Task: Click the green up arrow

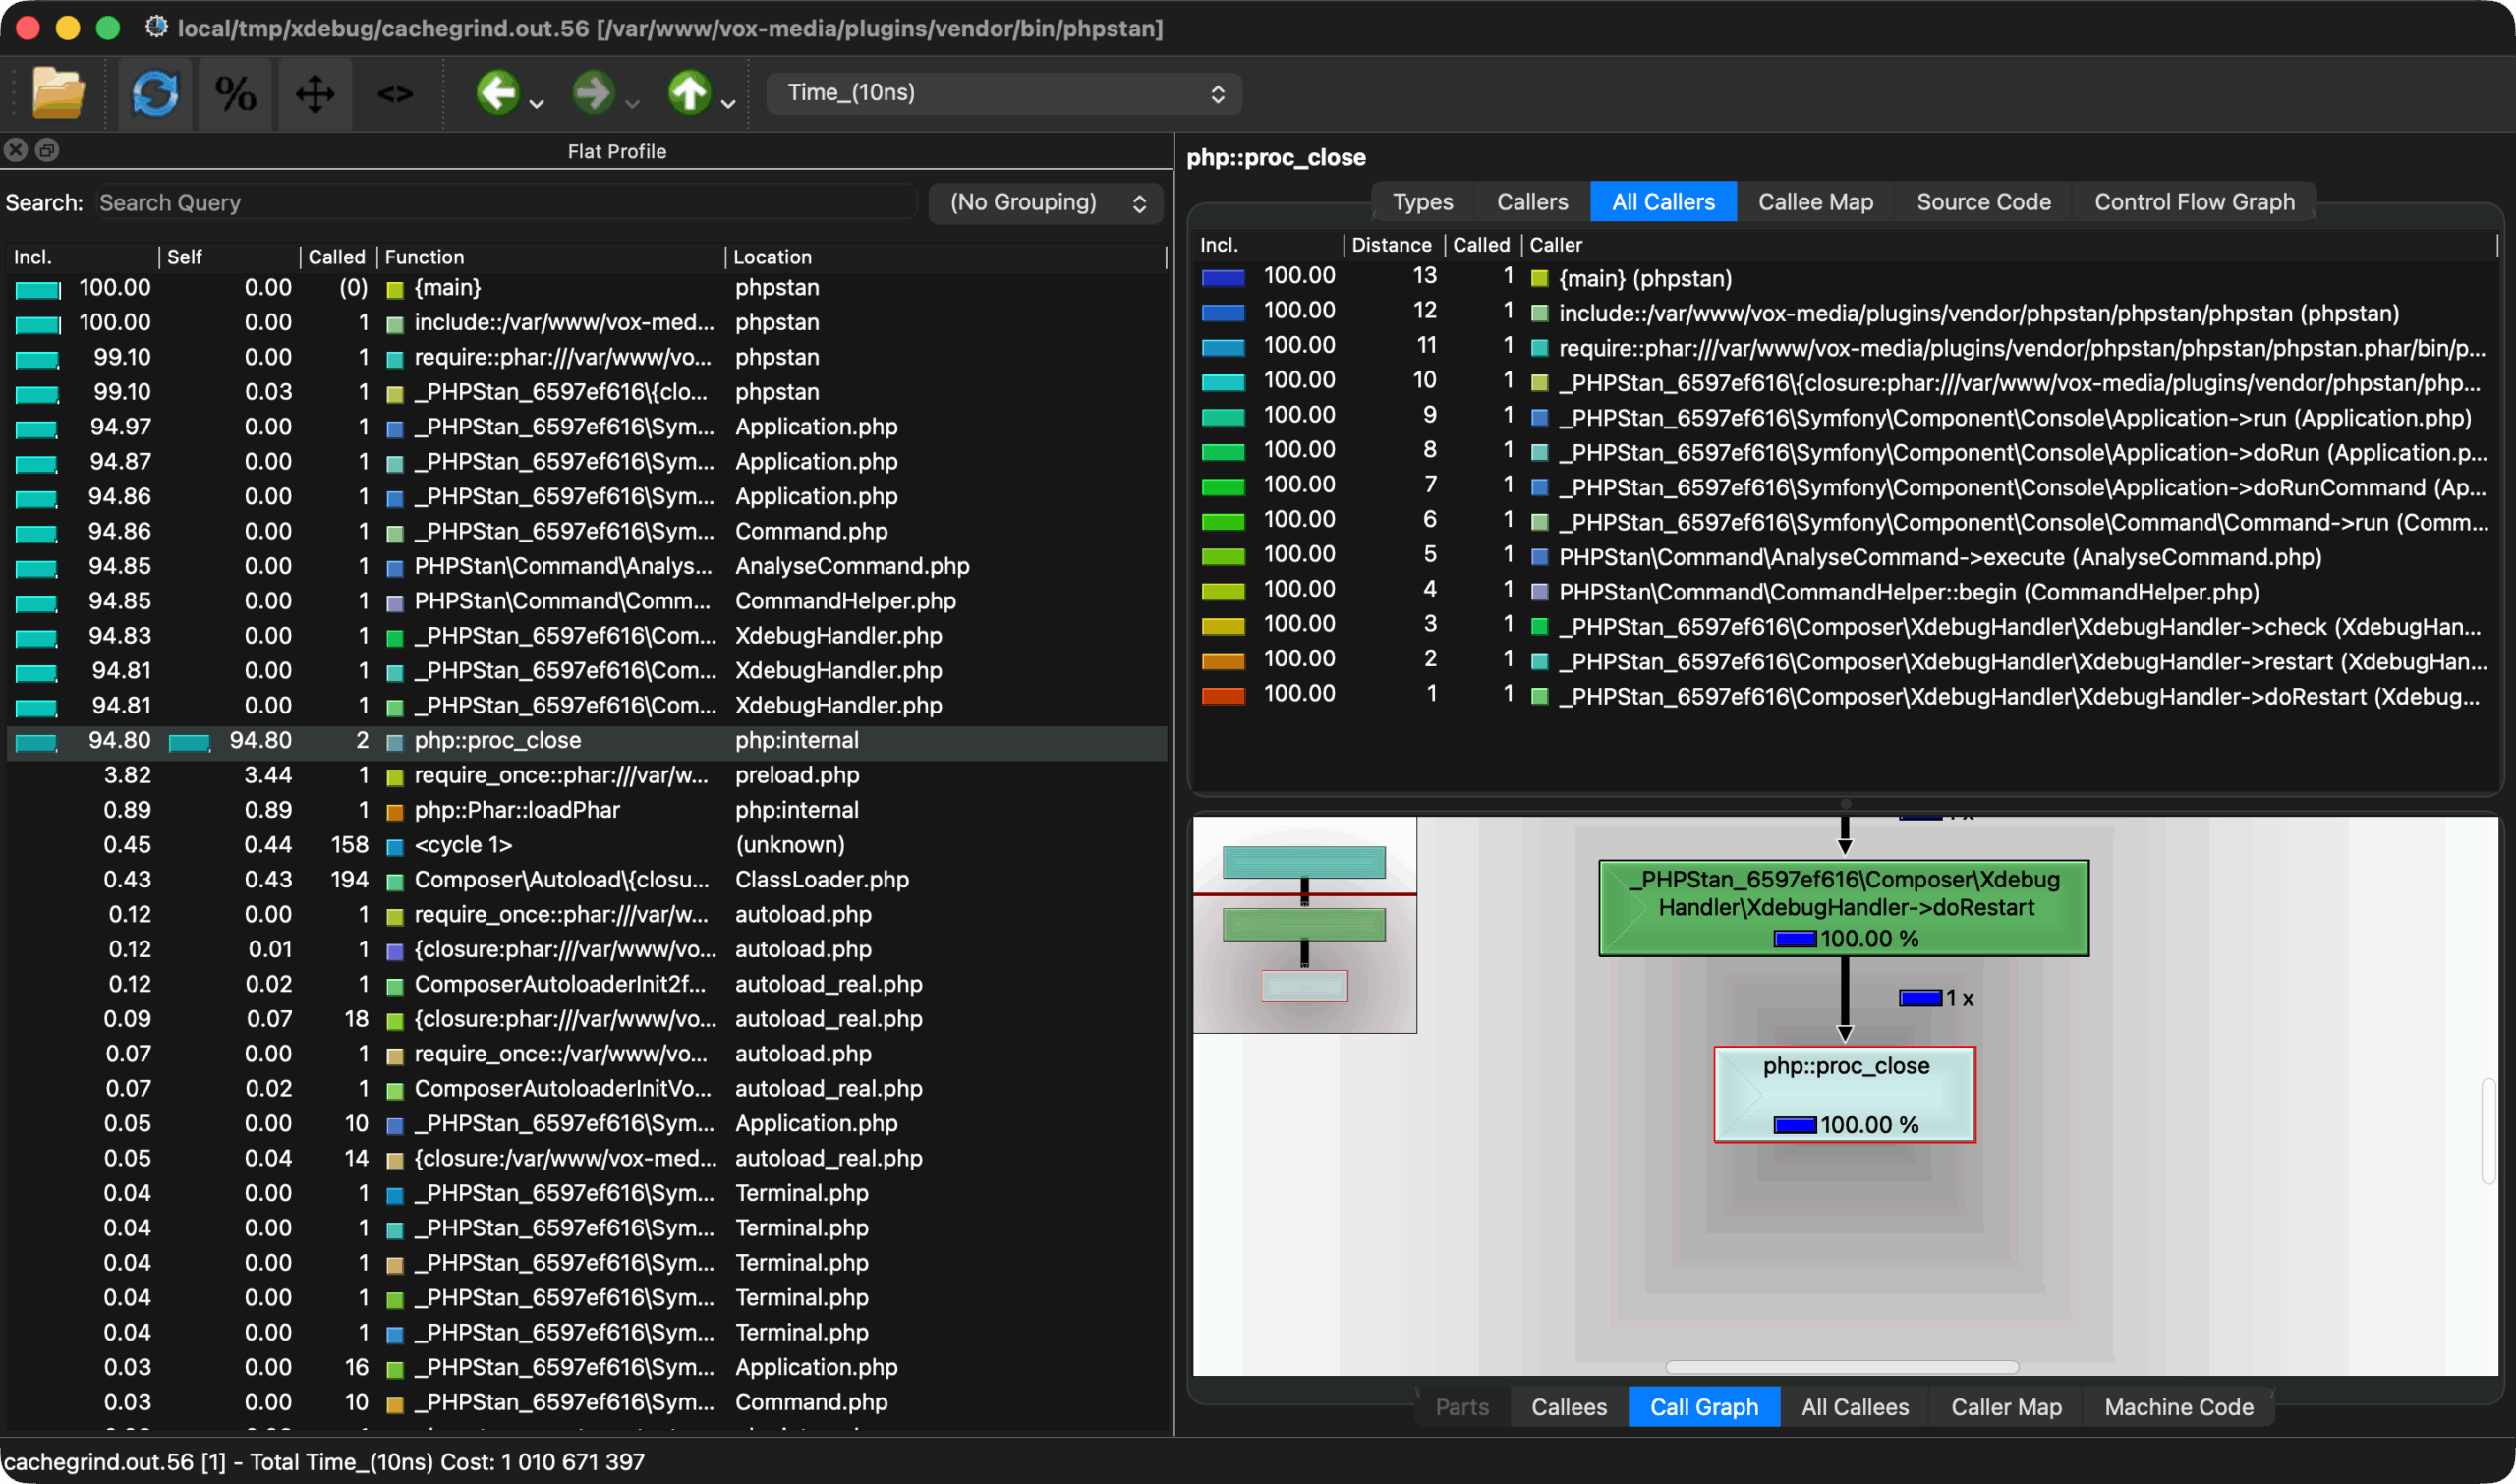Action: [689, 93]
